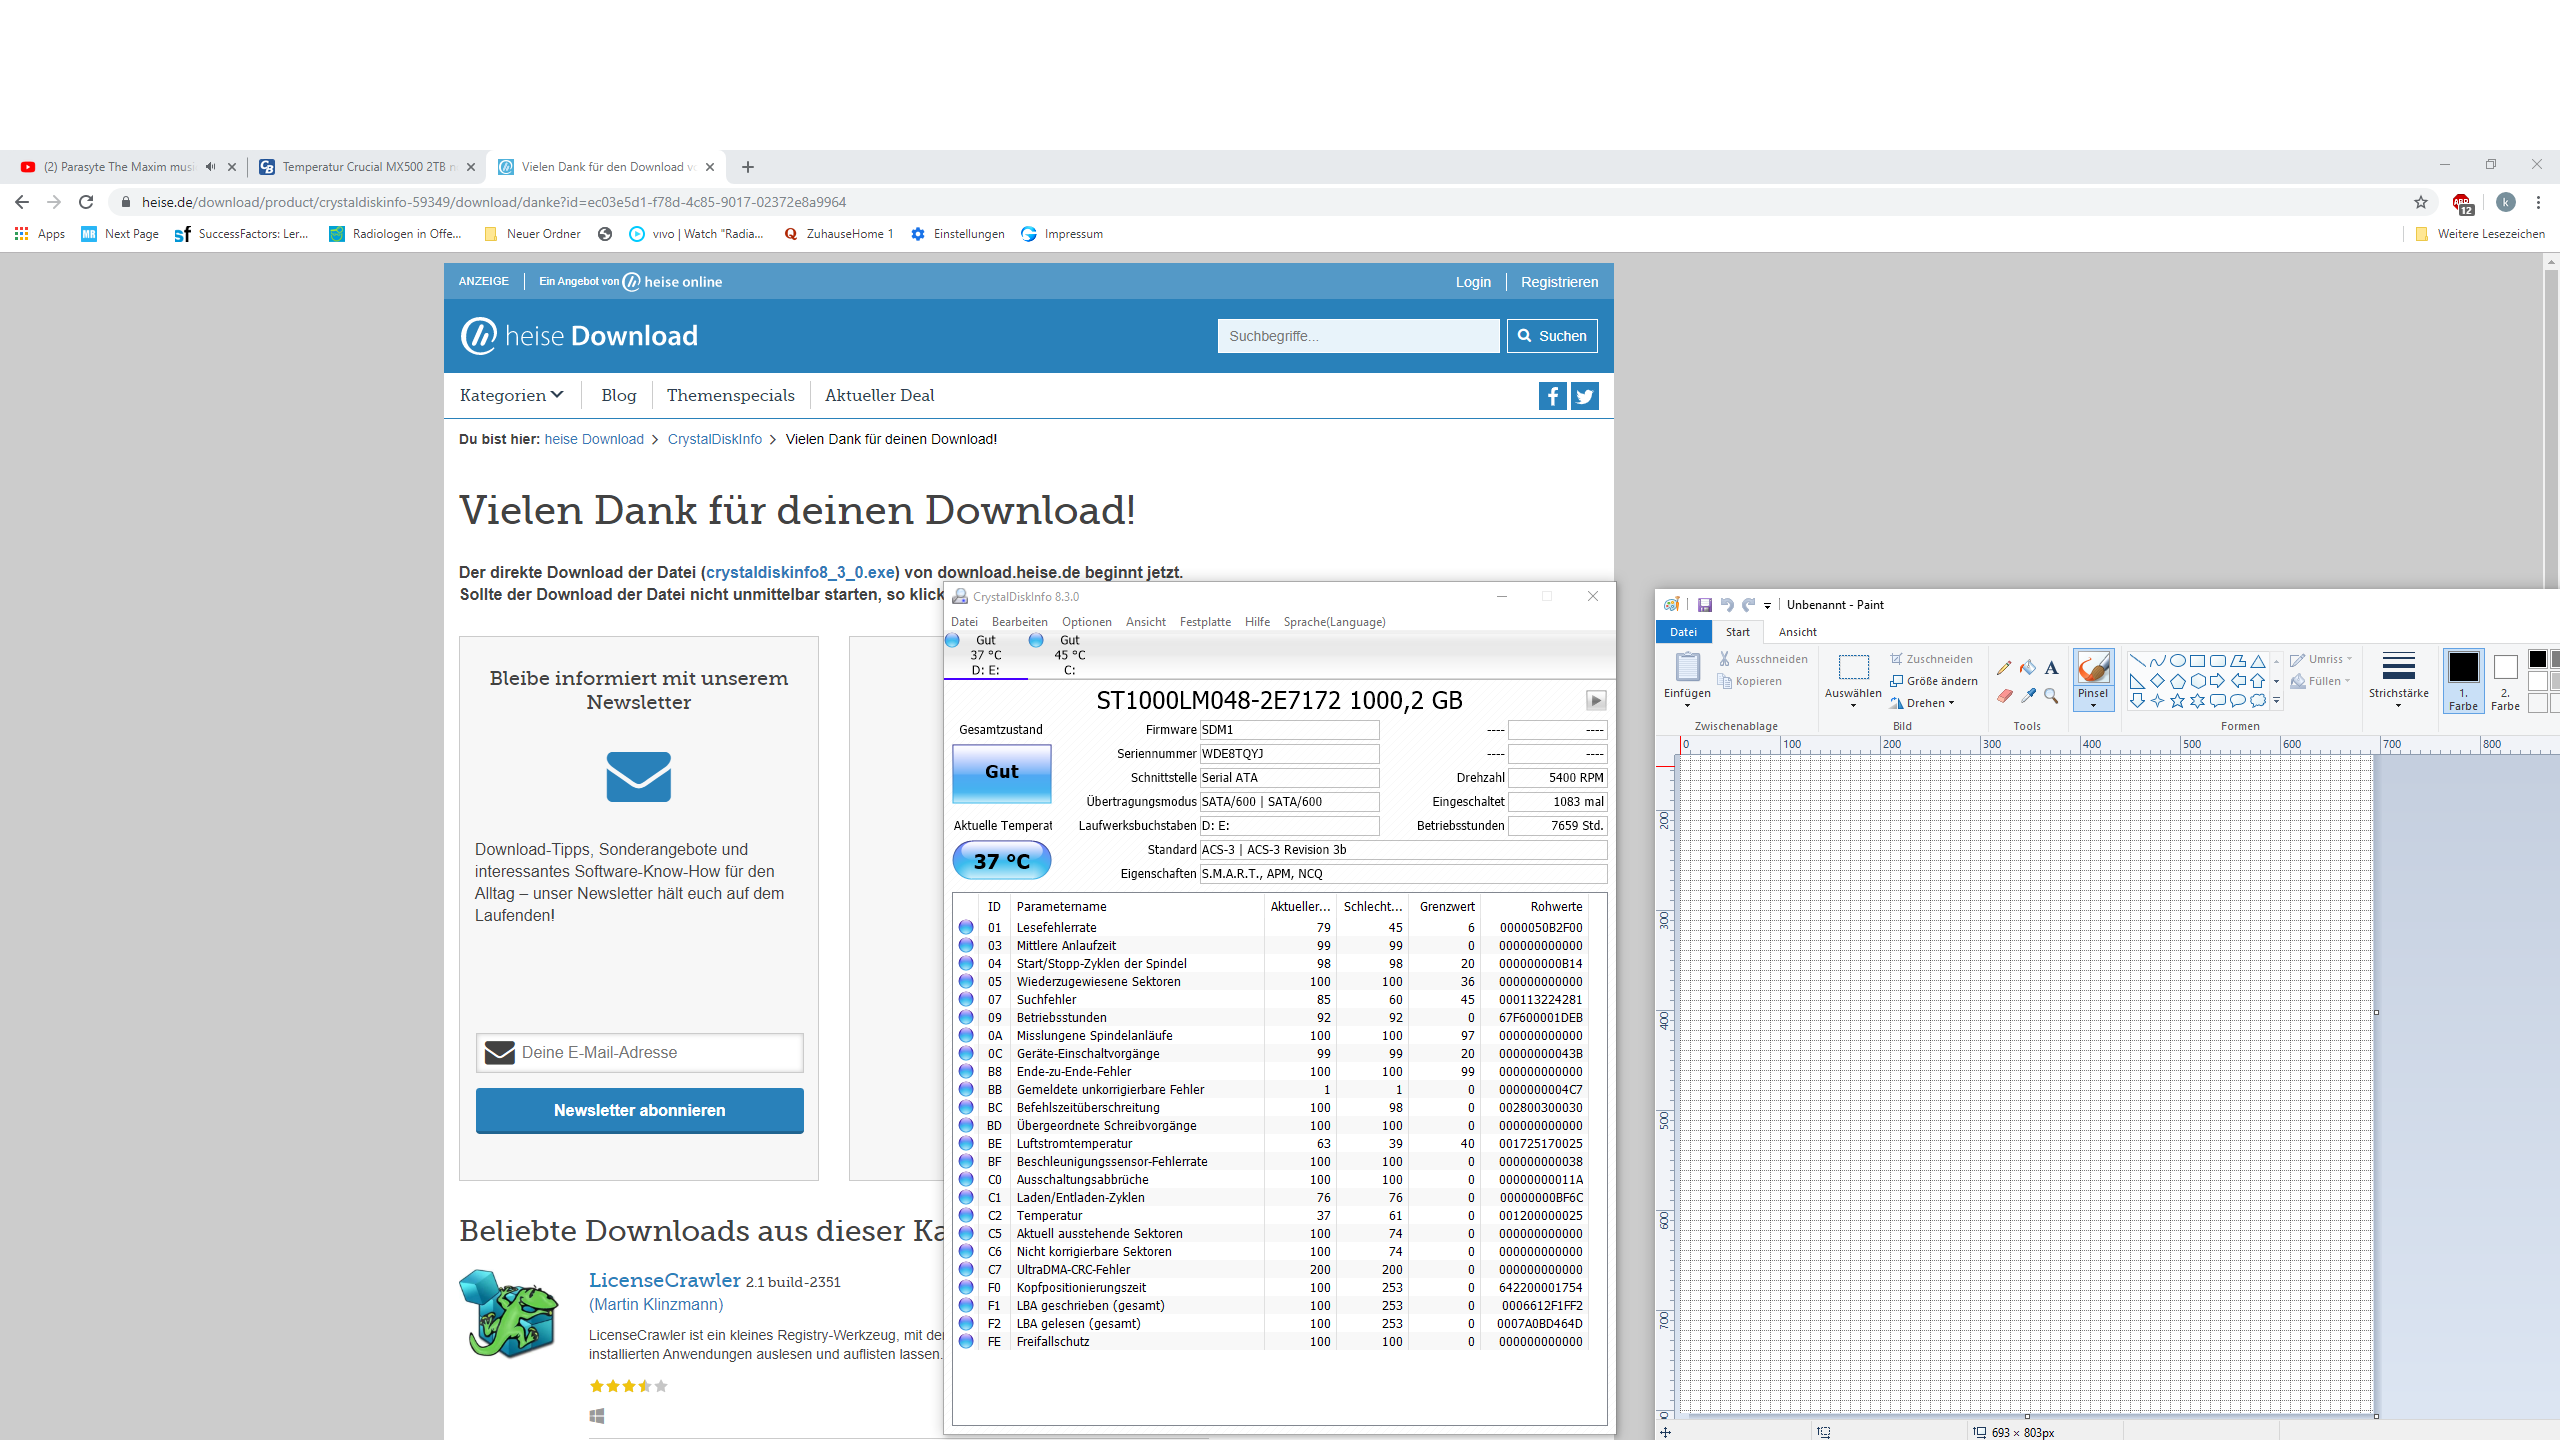Select the Fill bucket tool
The width and height of the screenshot is (2560, 1440).
2027,667
